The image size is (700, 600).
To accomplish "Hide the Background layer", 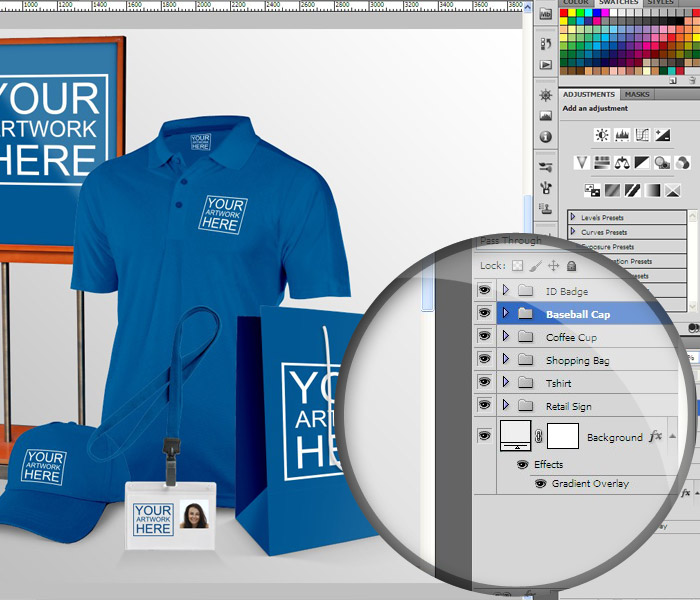I will pyautogui.click(x=484, y=435).
